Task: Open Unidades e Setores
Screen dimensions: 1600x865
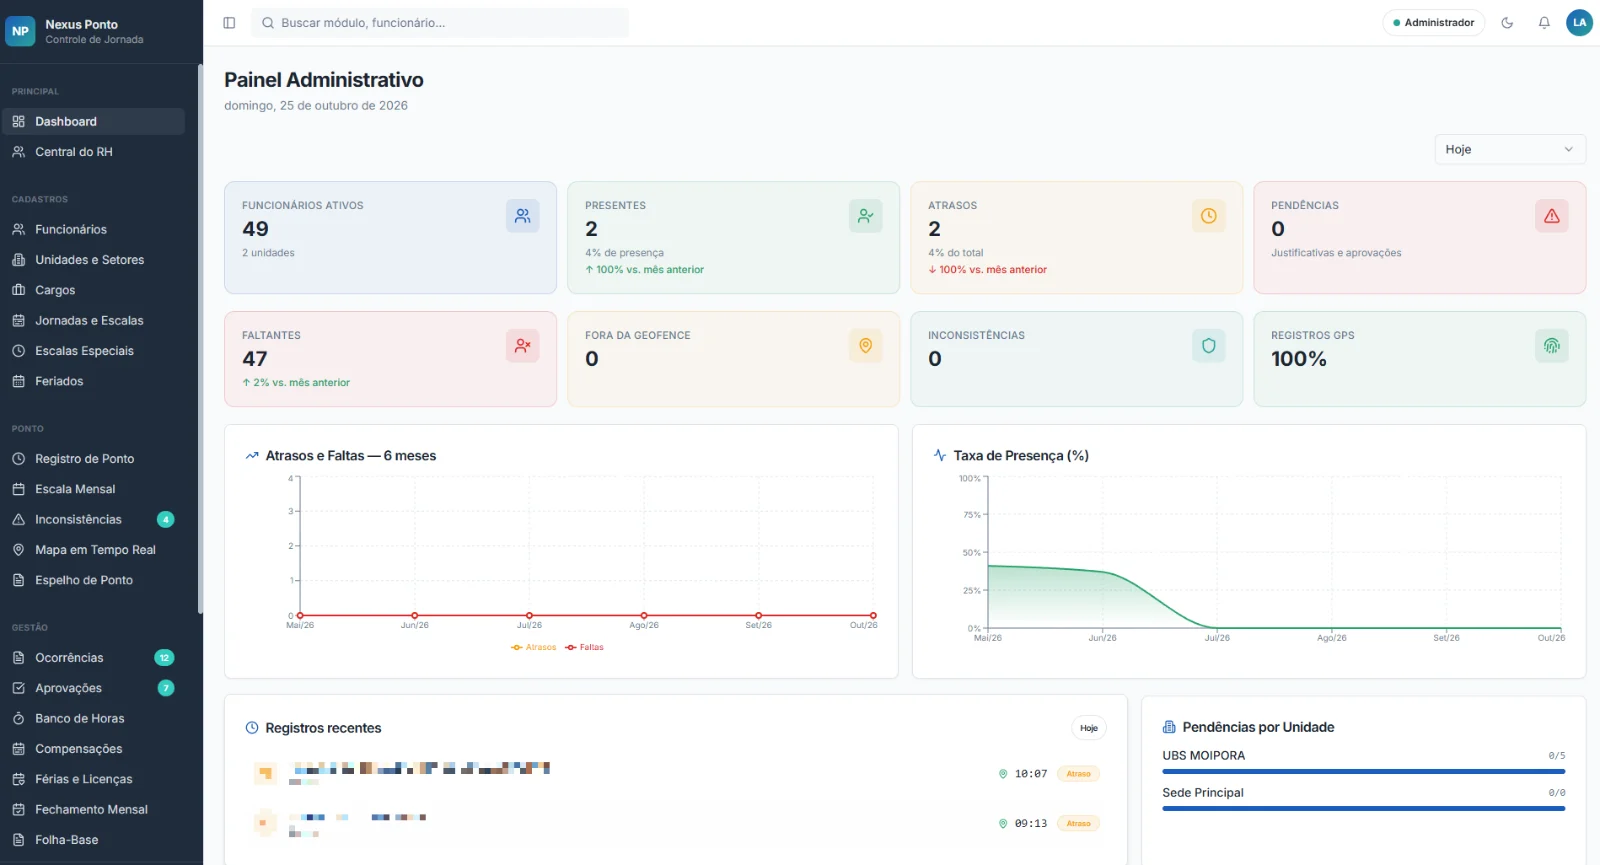Action: pyautogui.click(x=93, y=260)
